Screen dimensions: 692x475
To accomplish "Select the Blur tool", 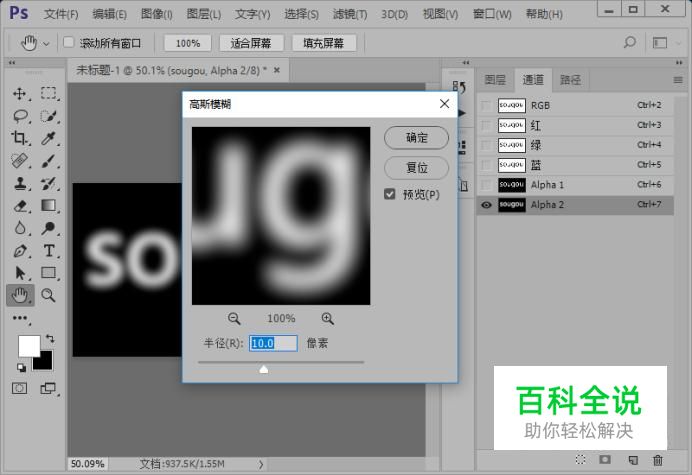I will [x=19, y=228].
